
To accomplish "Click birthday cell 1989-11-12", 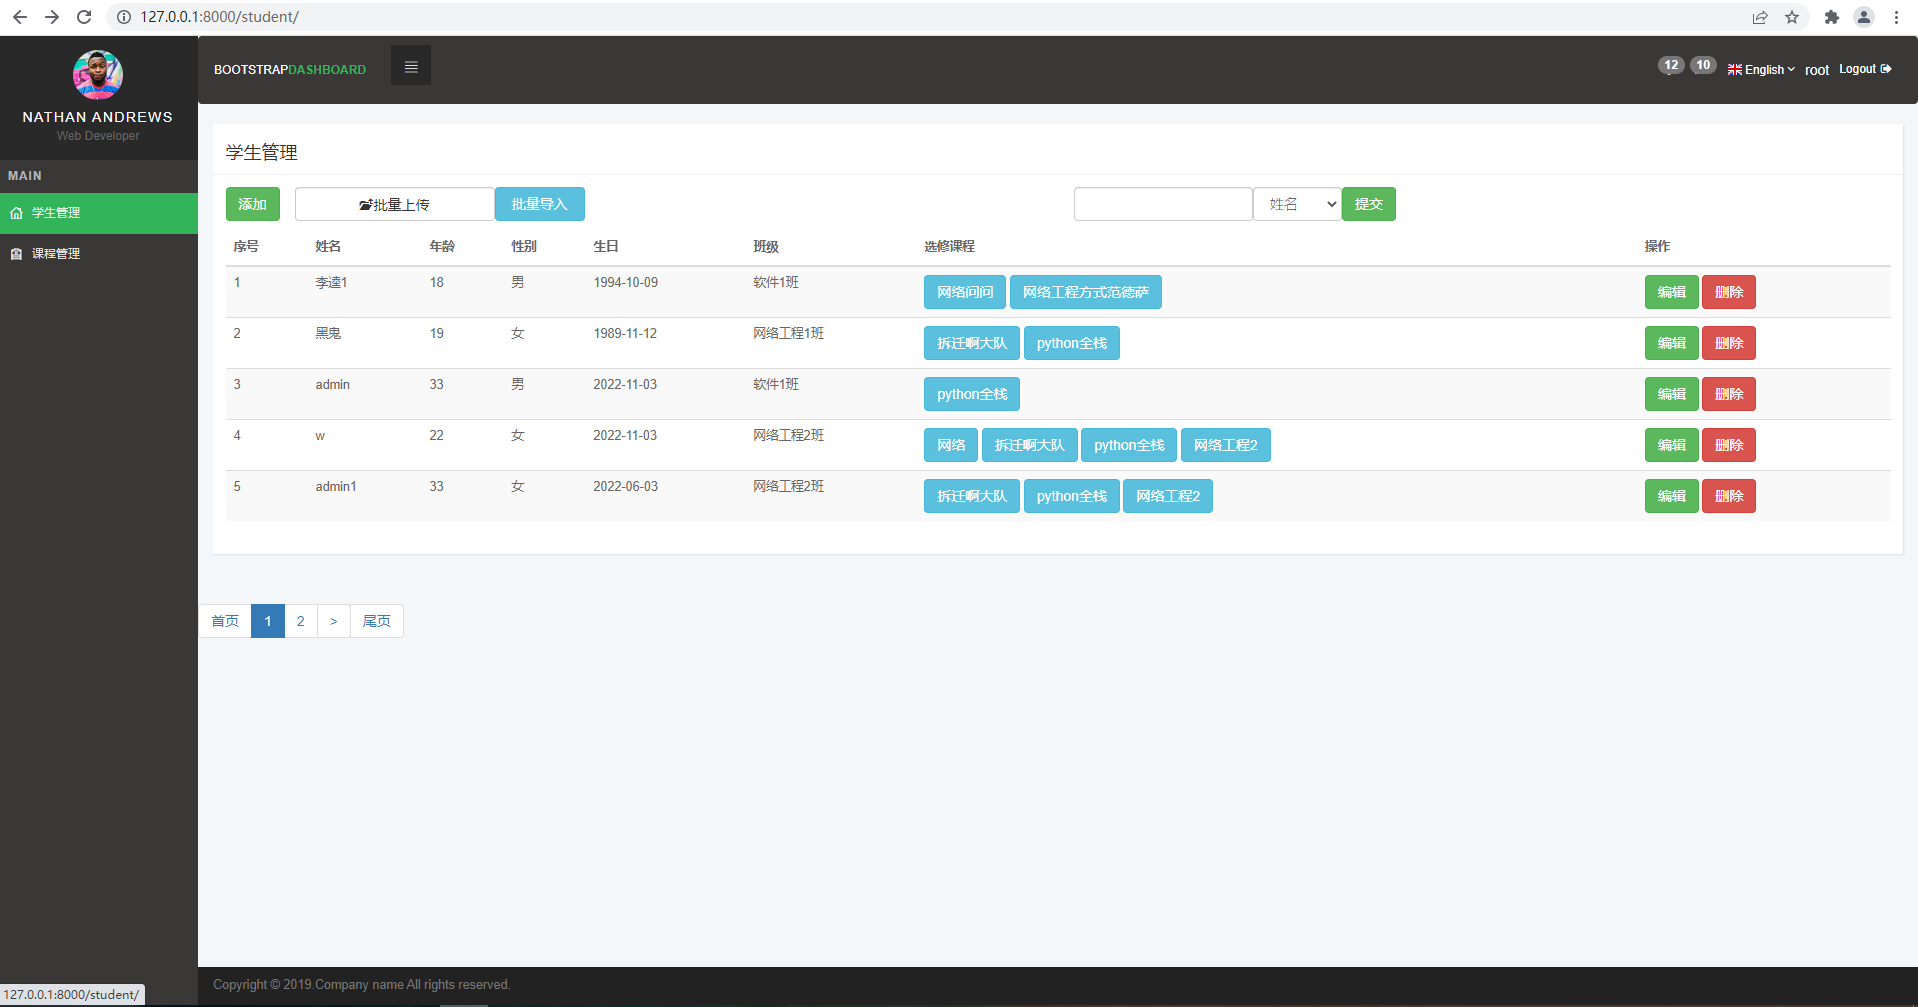I will pyautogui.click(x=625, y=334).
